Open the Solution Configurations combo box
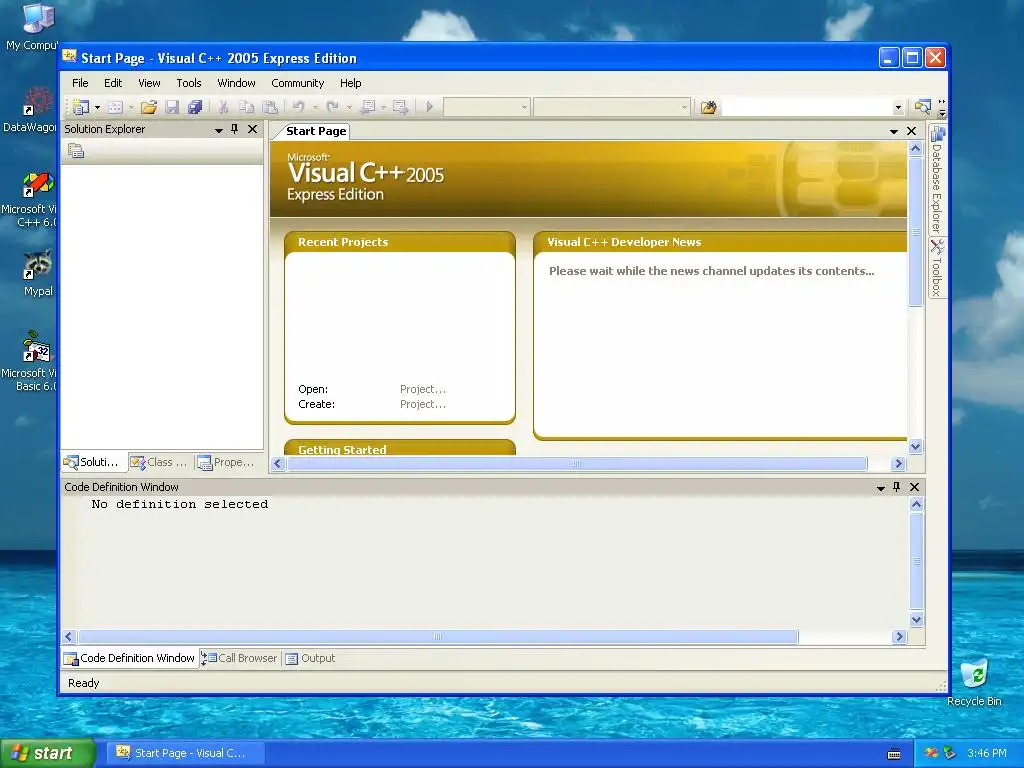 487,106
